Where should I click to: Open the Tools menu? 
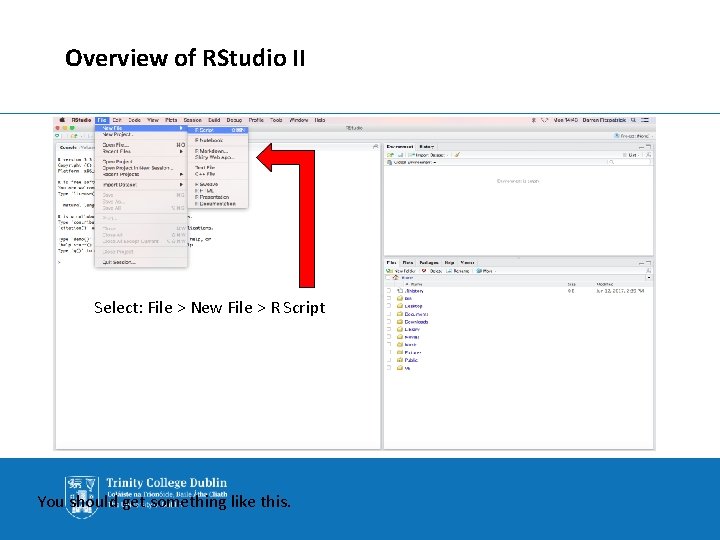[x=276, y=120]
